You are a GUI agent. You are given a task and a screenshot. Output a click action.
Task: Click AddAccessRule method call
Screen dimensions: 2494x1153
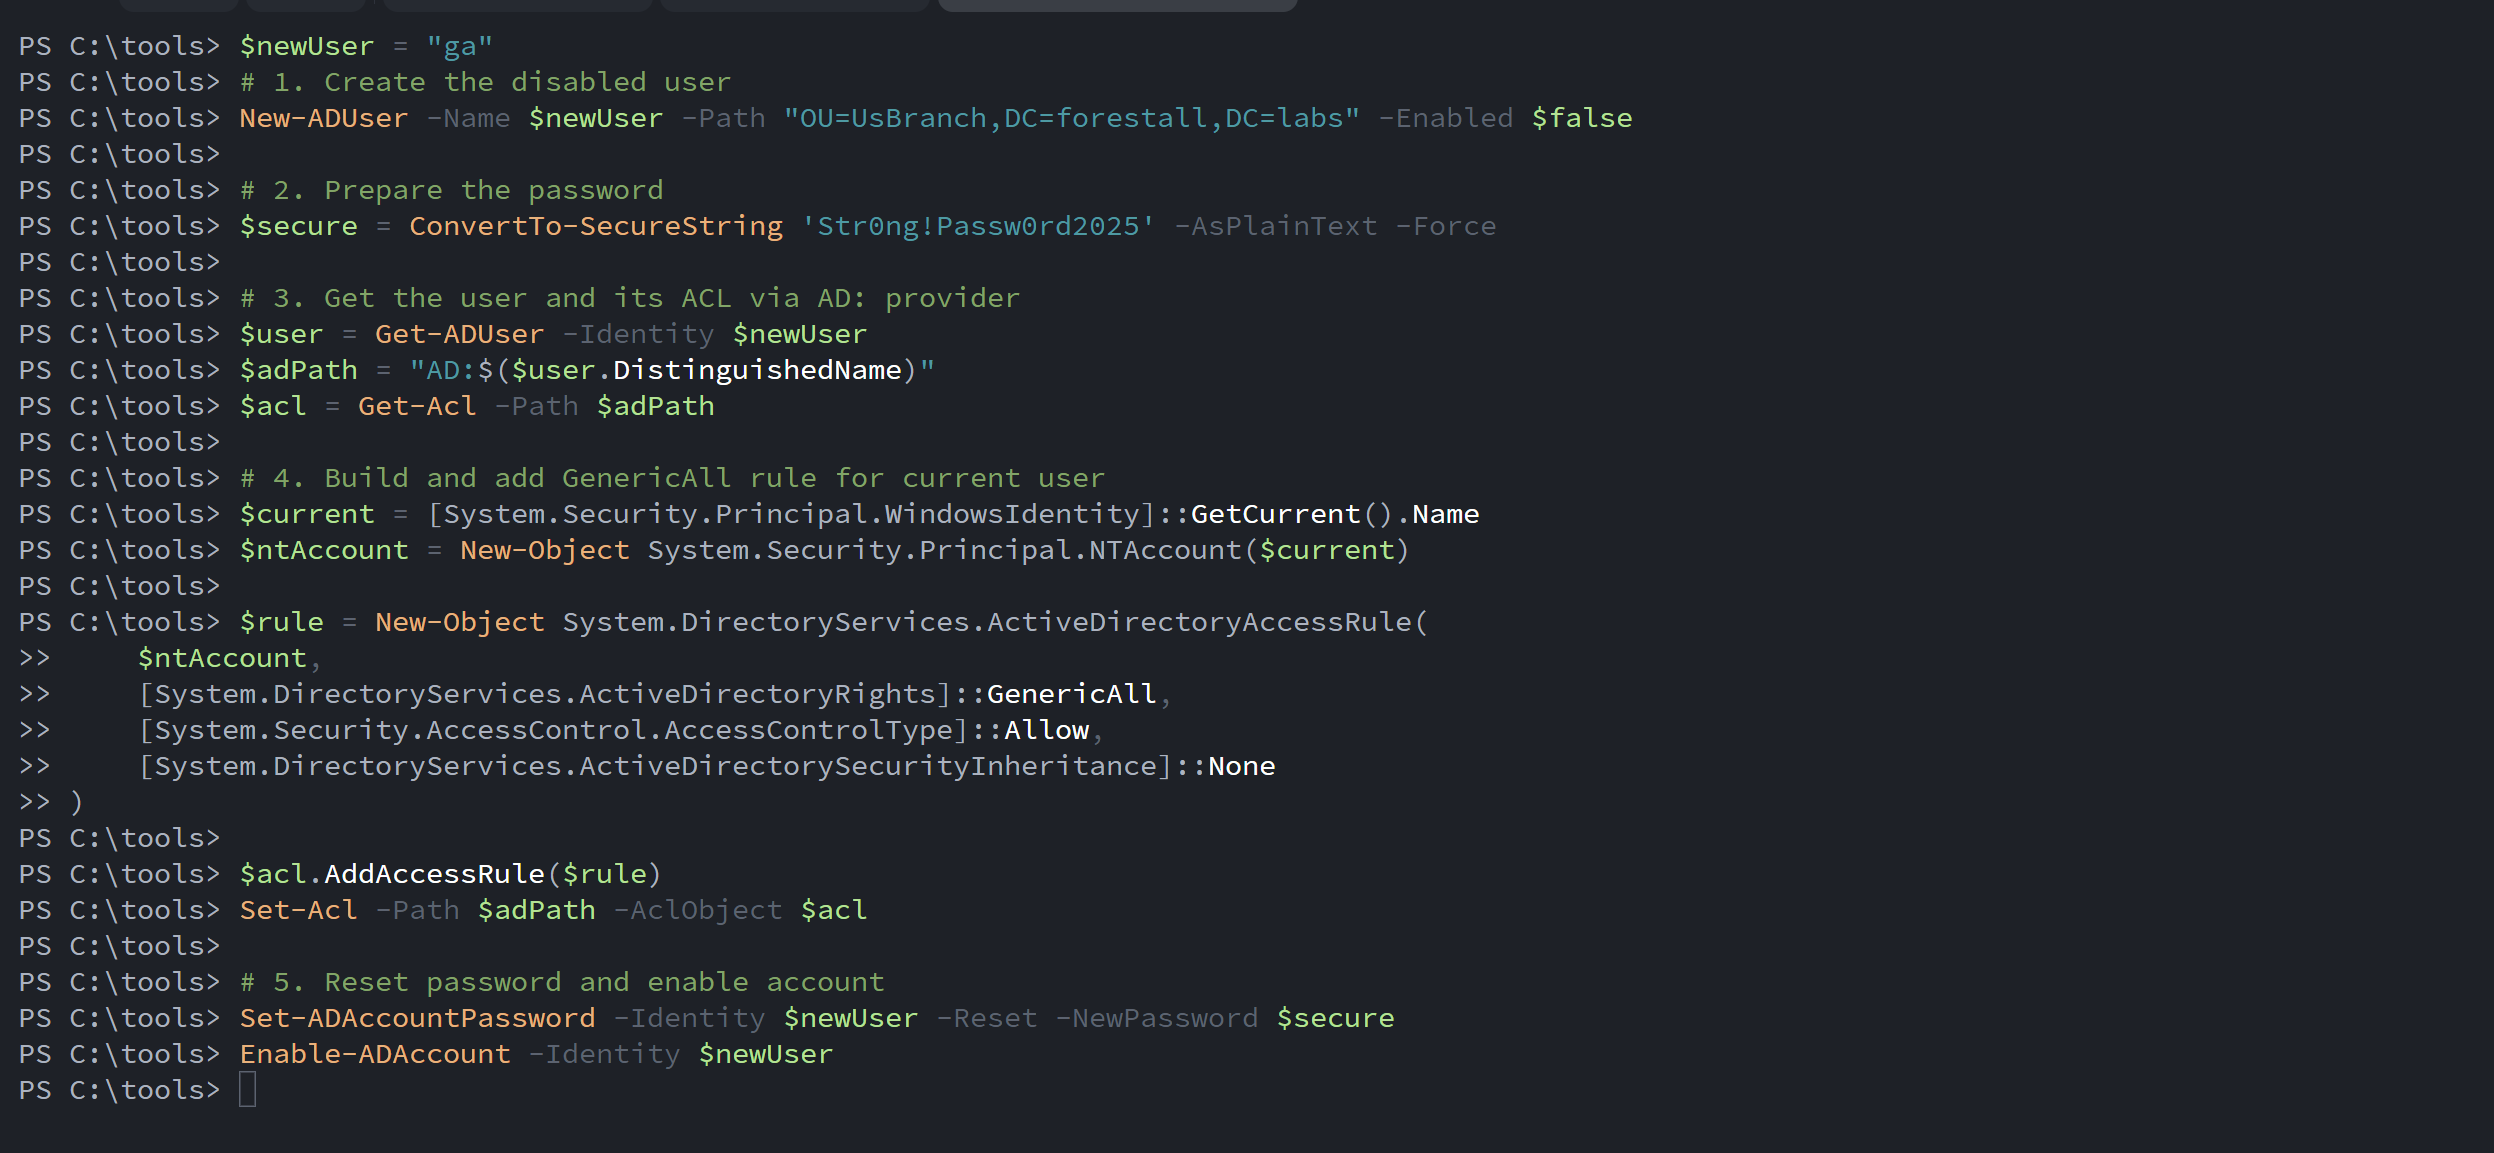pyautogui.click(x=434, y=874)
